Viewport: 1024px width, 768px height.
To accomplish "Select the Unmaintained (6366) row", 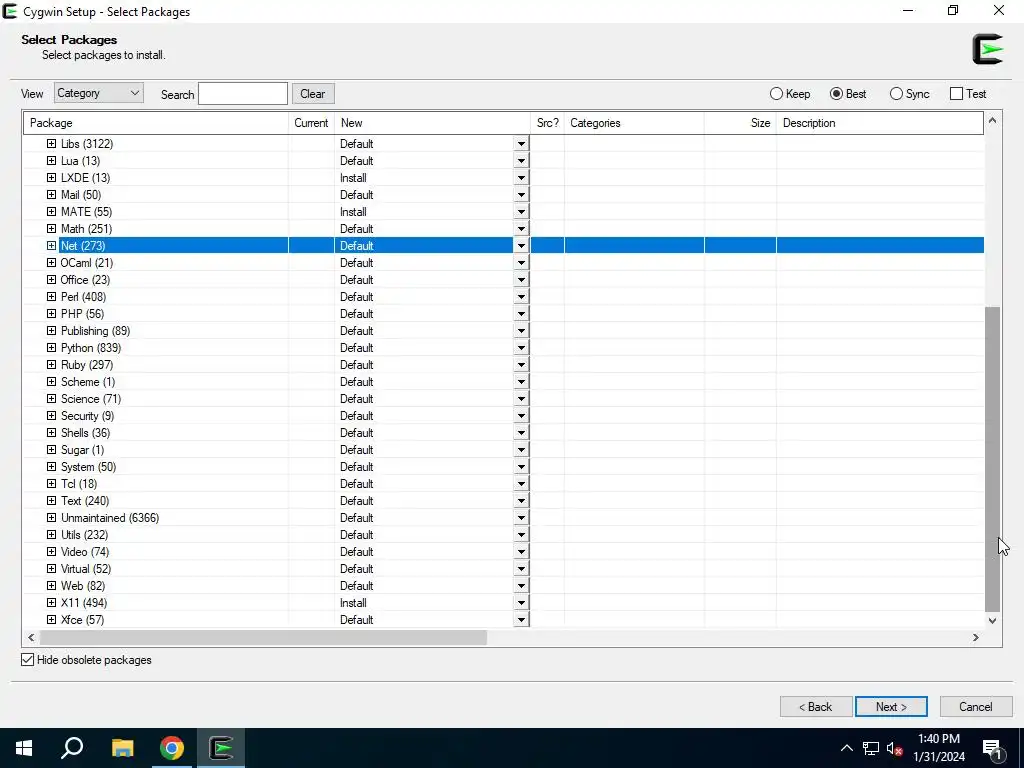I will pos(504,518).
